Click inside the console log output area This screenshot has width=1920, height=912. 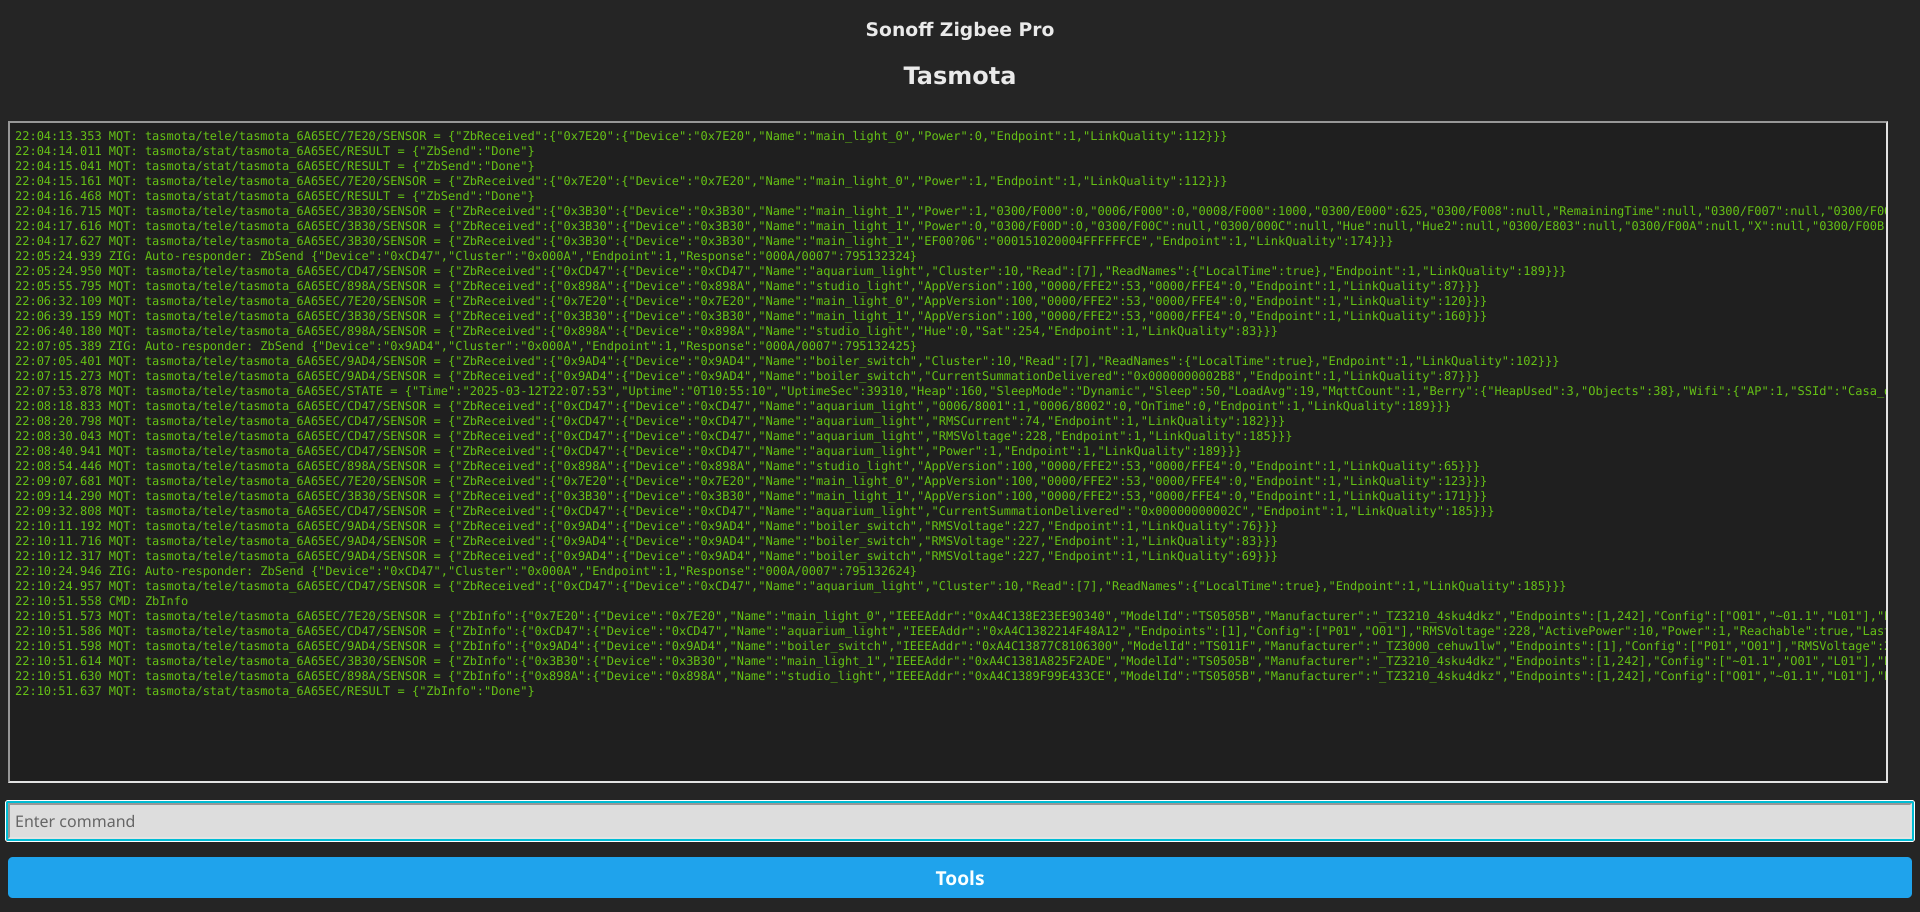click(x=948, y=452)
